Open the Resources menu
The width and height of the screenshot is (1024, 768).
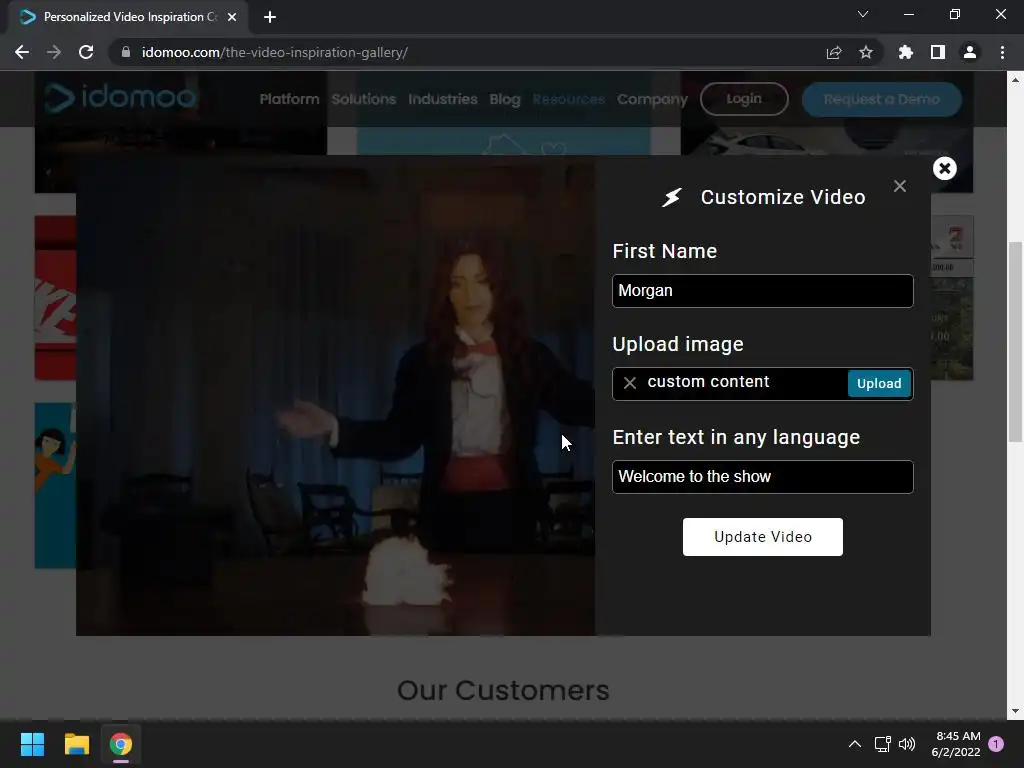tap(569, 99)
